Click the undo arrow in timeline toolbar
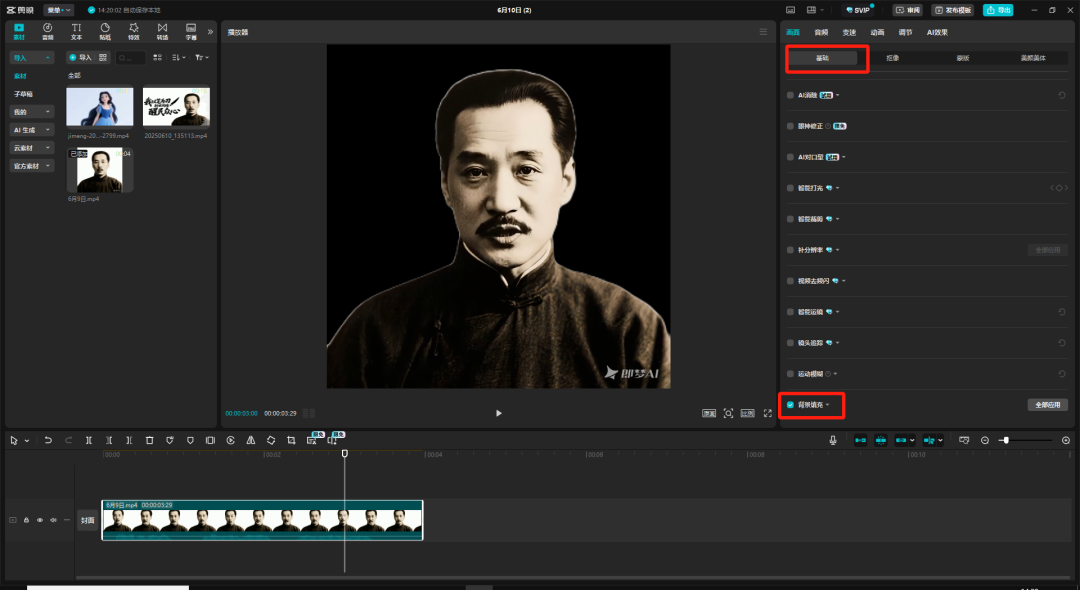 point(49,440)
